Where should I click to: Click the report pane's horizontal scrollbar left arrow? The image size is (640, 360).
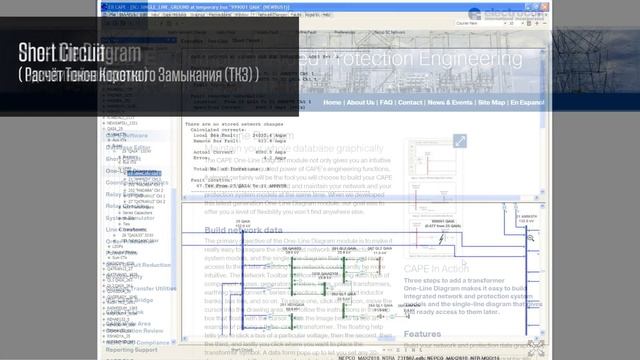pos(184,198)
